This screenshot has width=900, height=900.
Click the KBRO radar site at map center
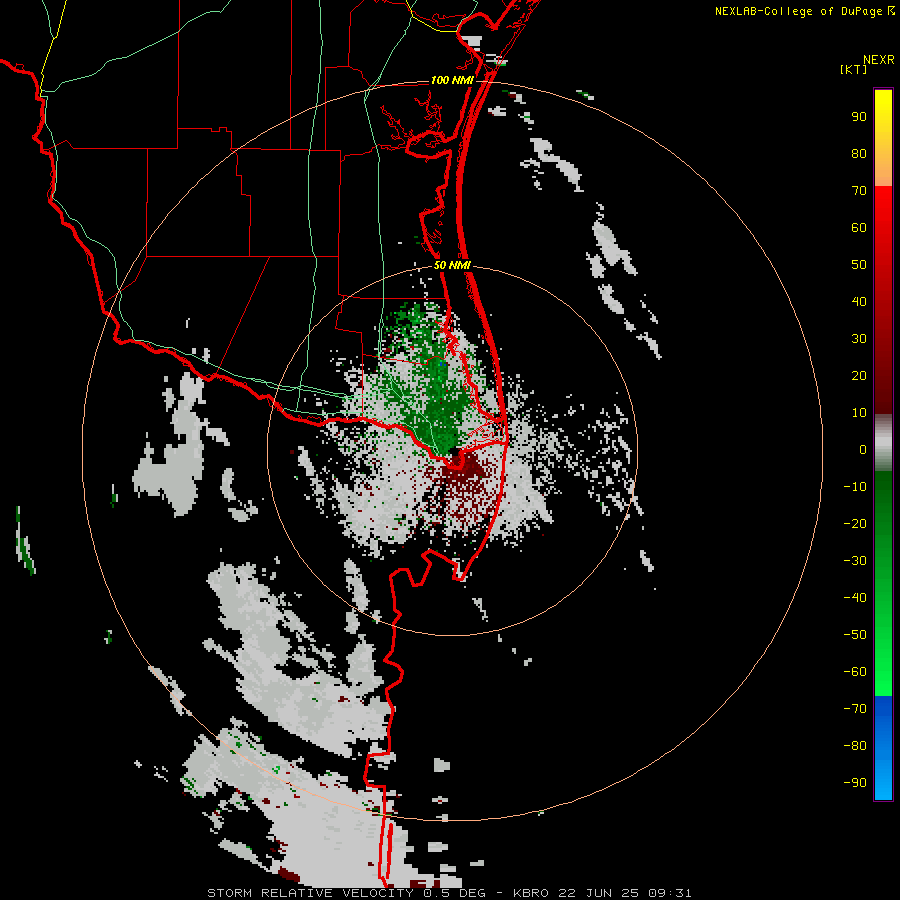pos(455,452)
